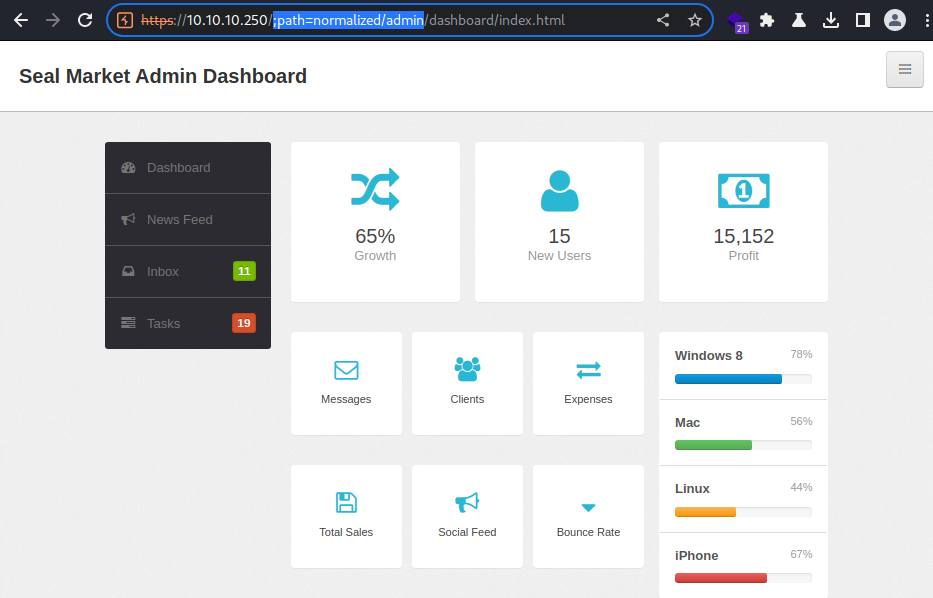Open the Total Sales floppy-disk tile
The image size is (933, 598).
tap(346, 516)
